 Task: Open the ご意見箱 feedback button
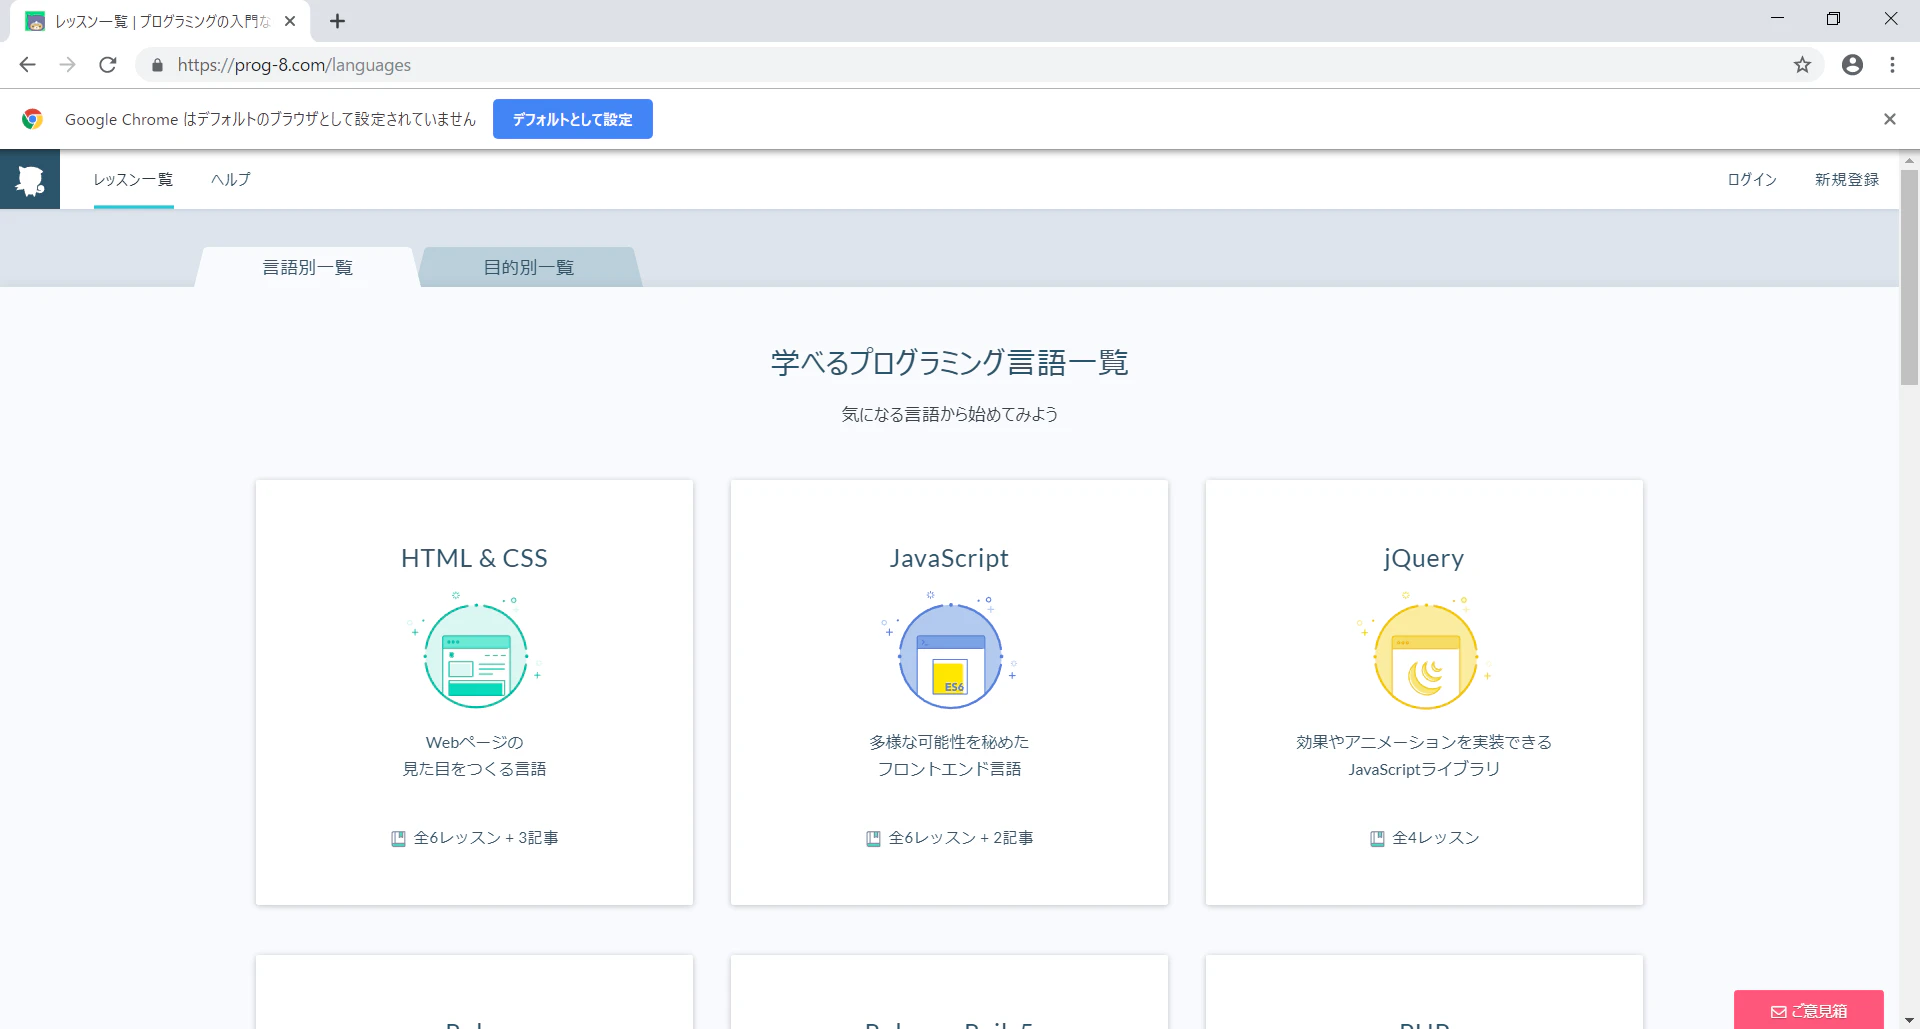(x=1809, y=1010)
